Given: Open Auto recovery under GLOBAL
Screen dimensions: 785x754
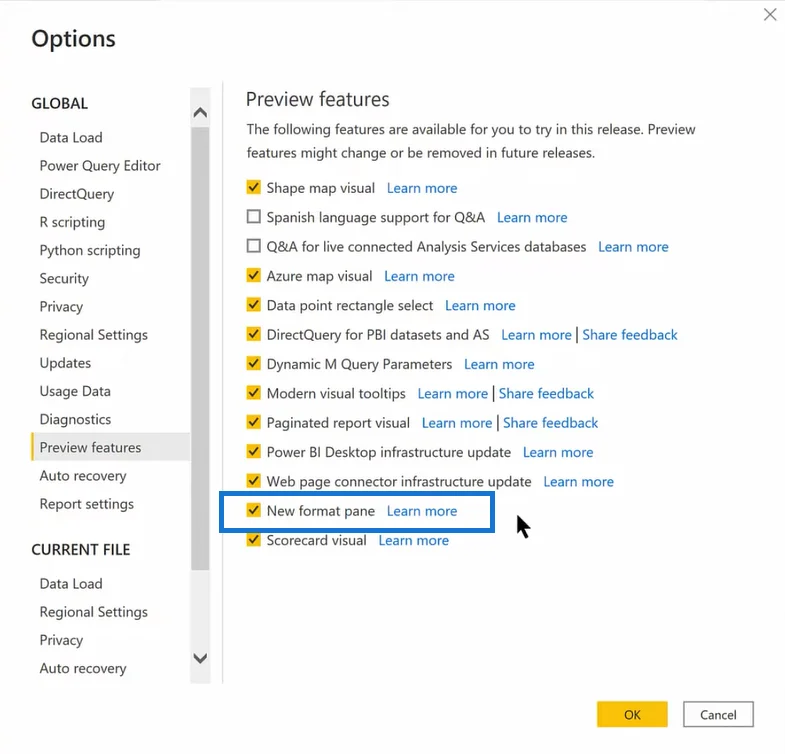Looking at the screenshot, I should (83, 476).
